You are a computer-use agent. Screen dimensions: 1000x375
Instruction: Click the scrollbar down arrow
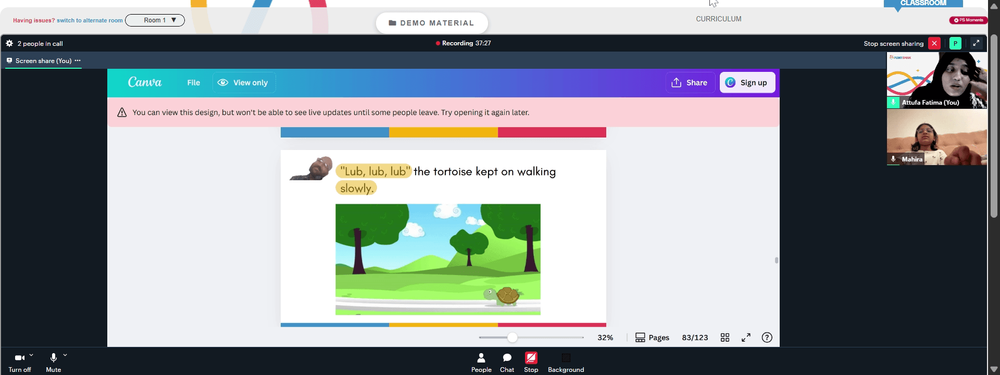point(995,370)
